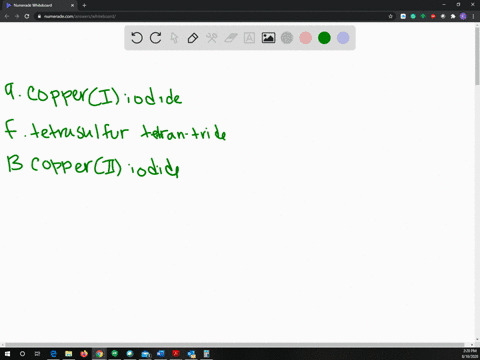This screenshot has height=360, width=480.
Task: Go forward in browser history
Action: (17, 16)
